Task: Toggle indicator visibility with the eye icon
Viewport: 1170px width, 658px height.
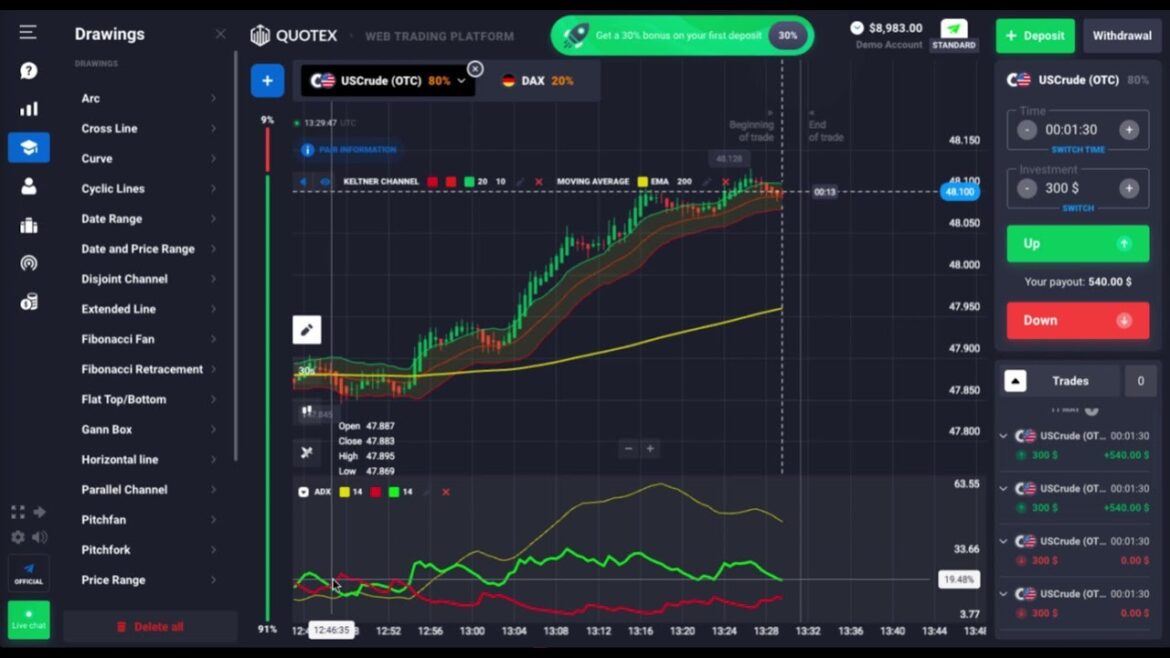Action: point(325,182)
